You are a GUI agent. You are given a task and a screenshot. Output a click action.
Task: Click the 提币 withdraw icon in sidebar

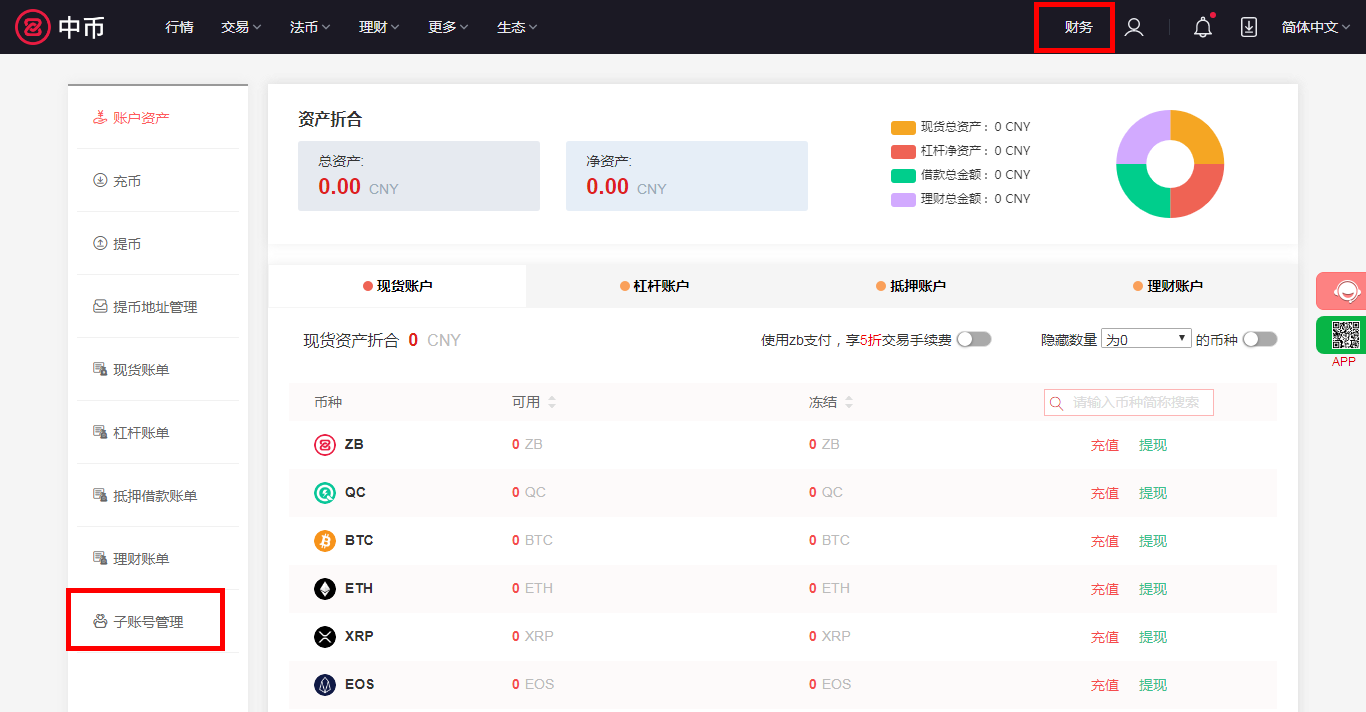(100, 244)
